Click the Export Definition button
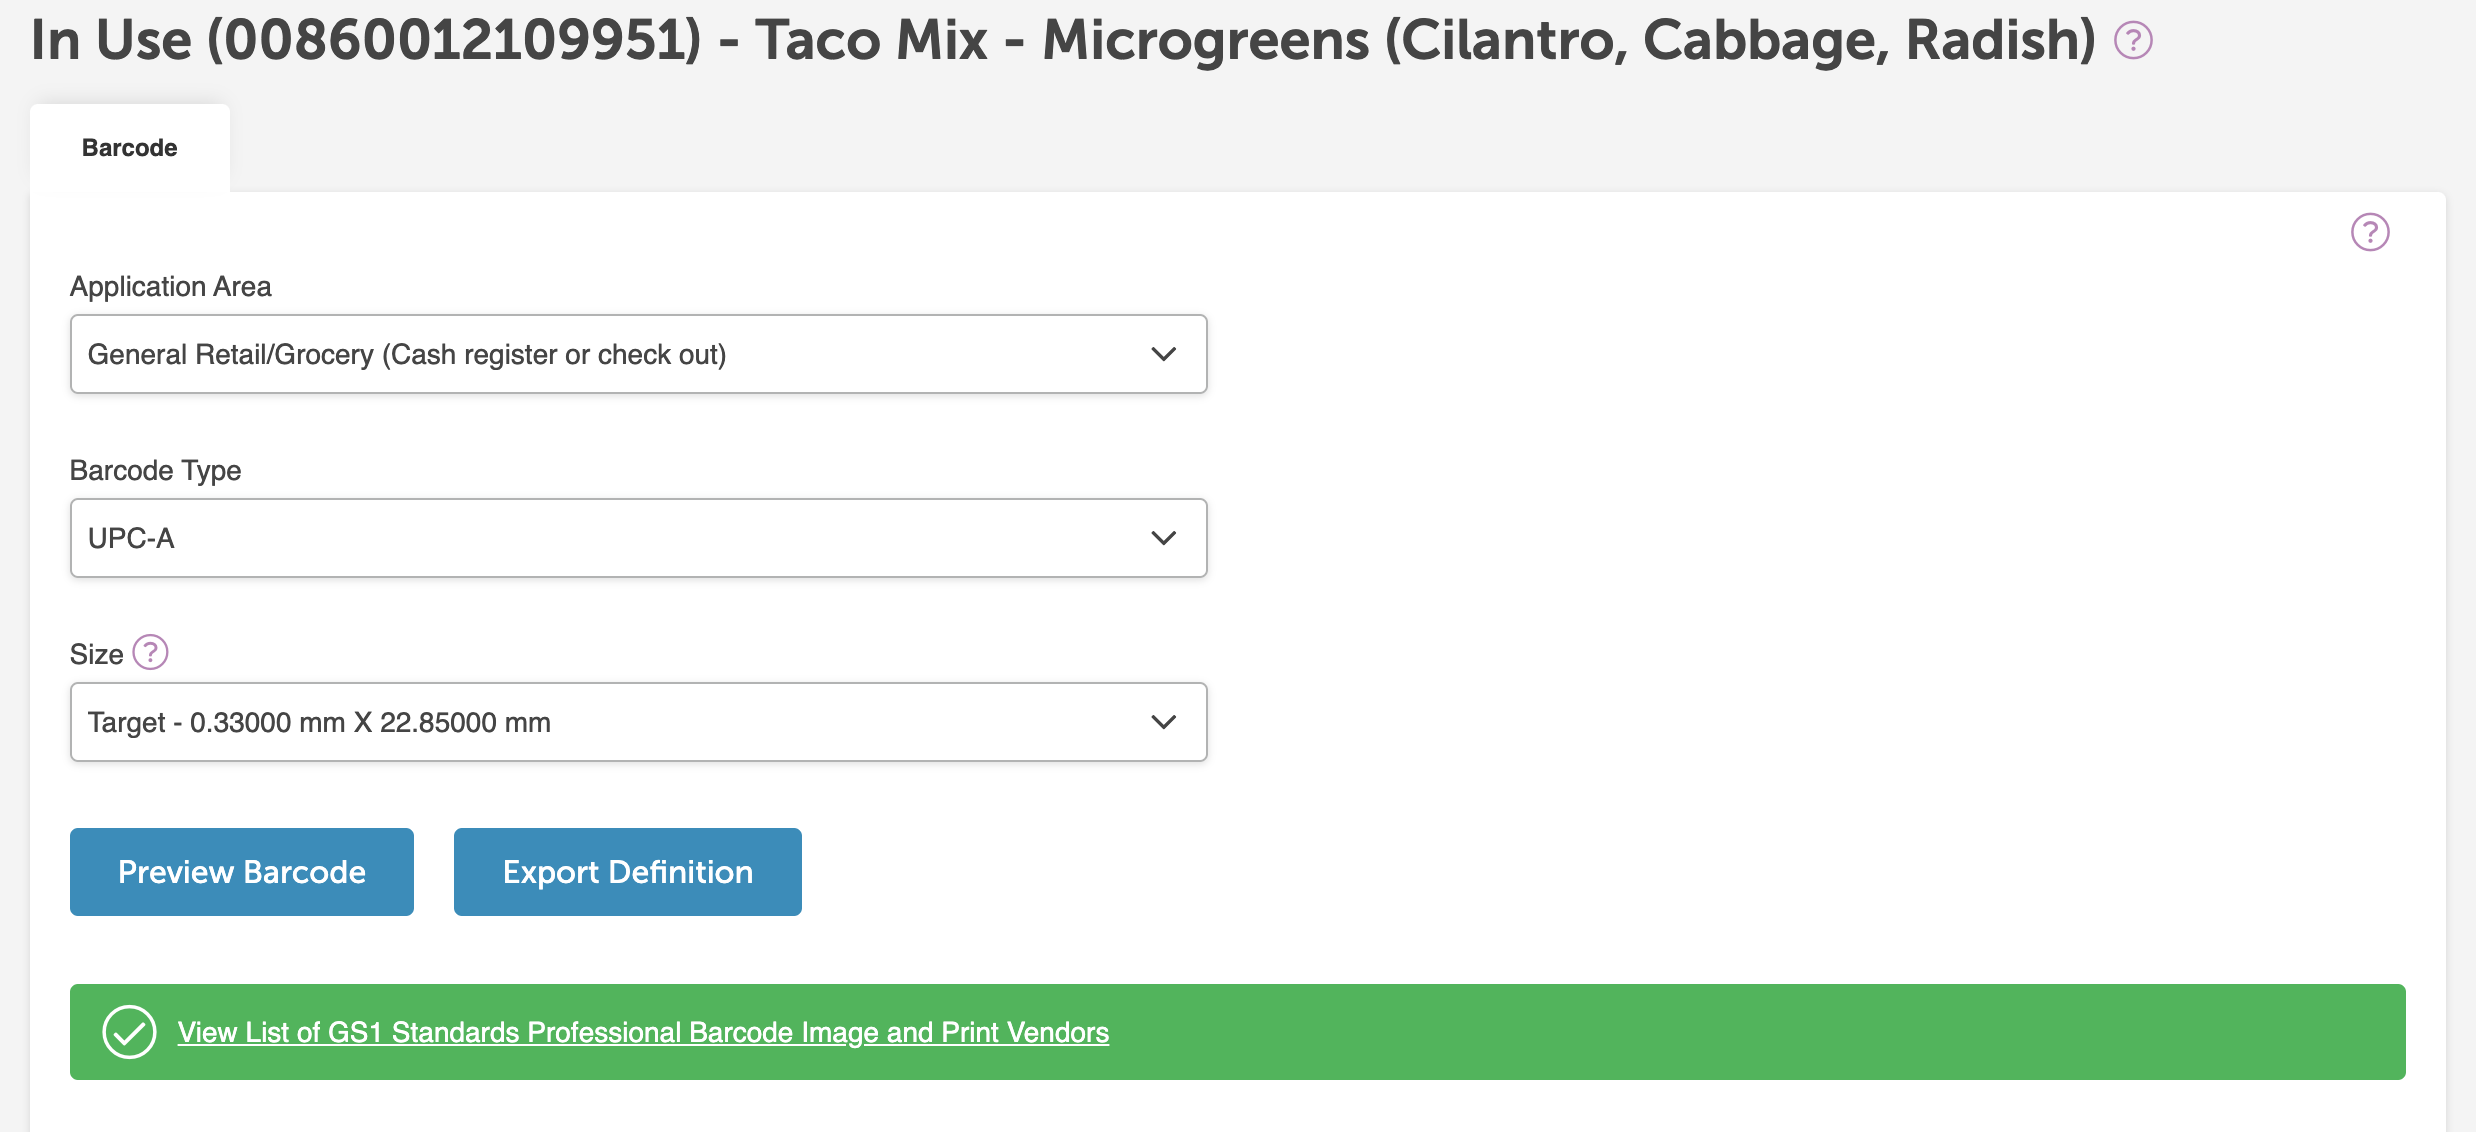The width and height of the screenshot is (2476, 1132). tap(627, 871)
